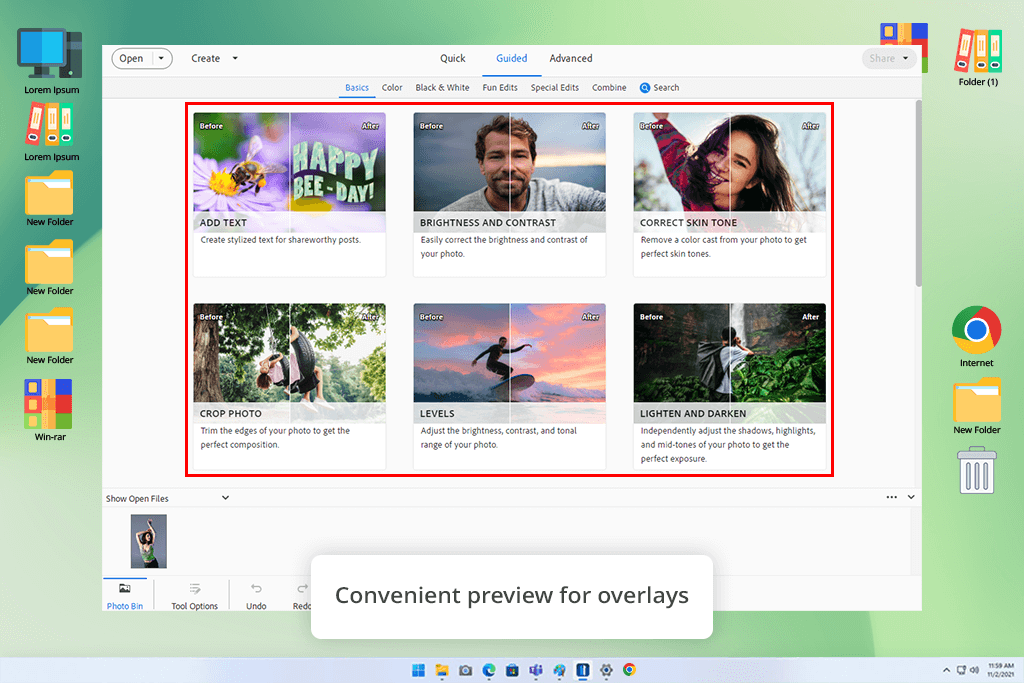Open Microsoft Edge from the taskbar
The height and width of the screenshot is (683, 1024).
[x=488, y=670]
